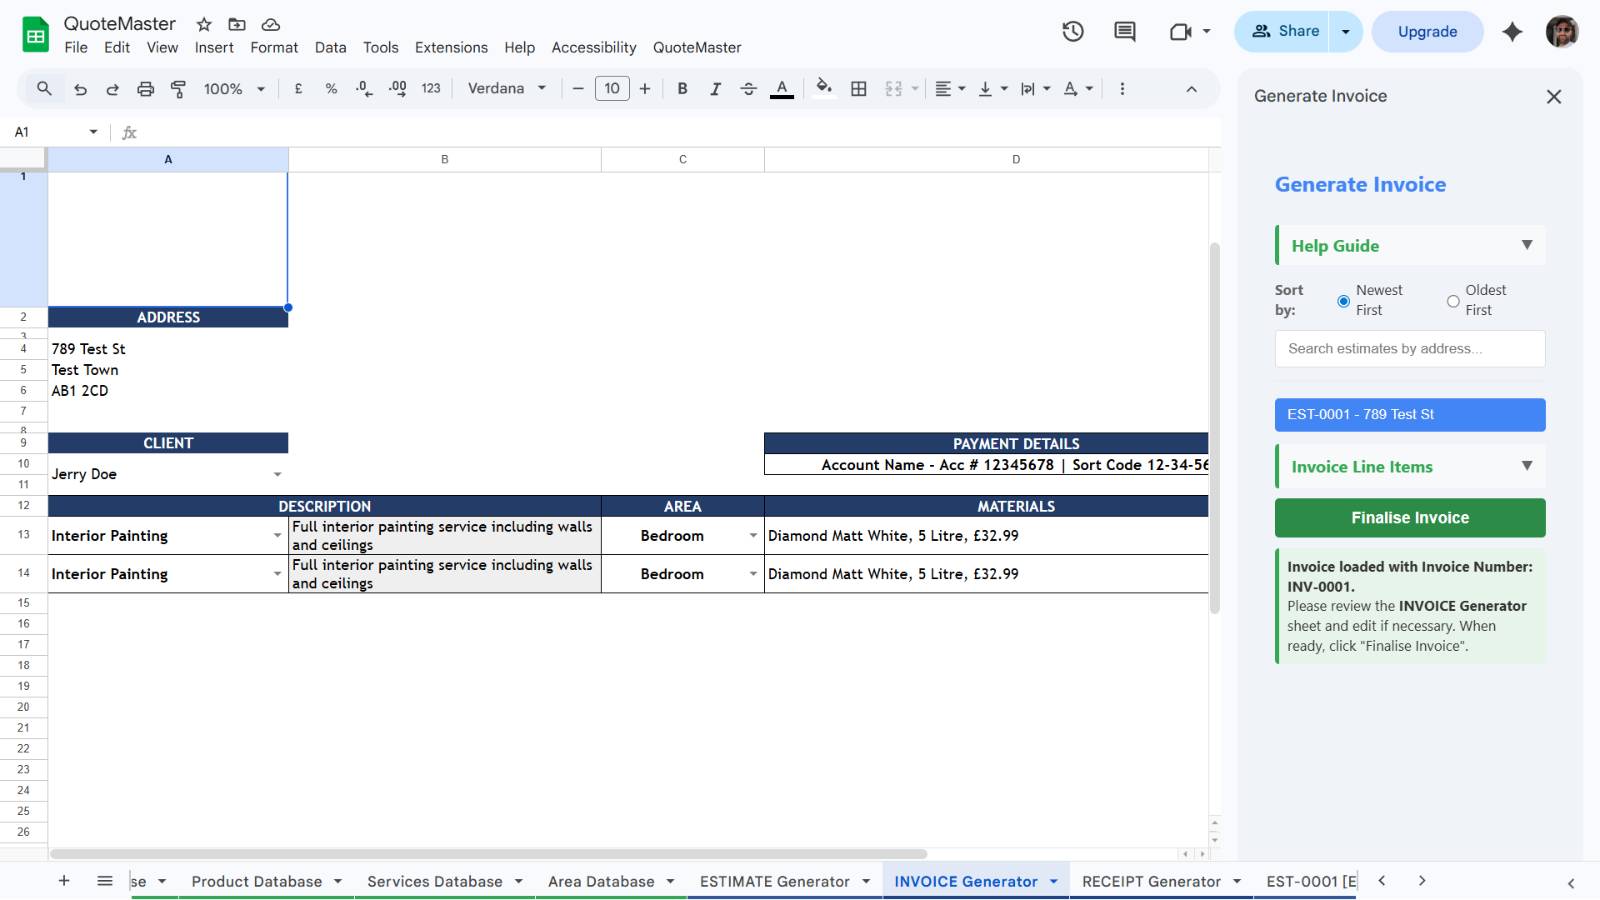Image resolution: width=1600 pixels, height=900 pixels.
Task: Open the Extensions menu
Action: 451,47
